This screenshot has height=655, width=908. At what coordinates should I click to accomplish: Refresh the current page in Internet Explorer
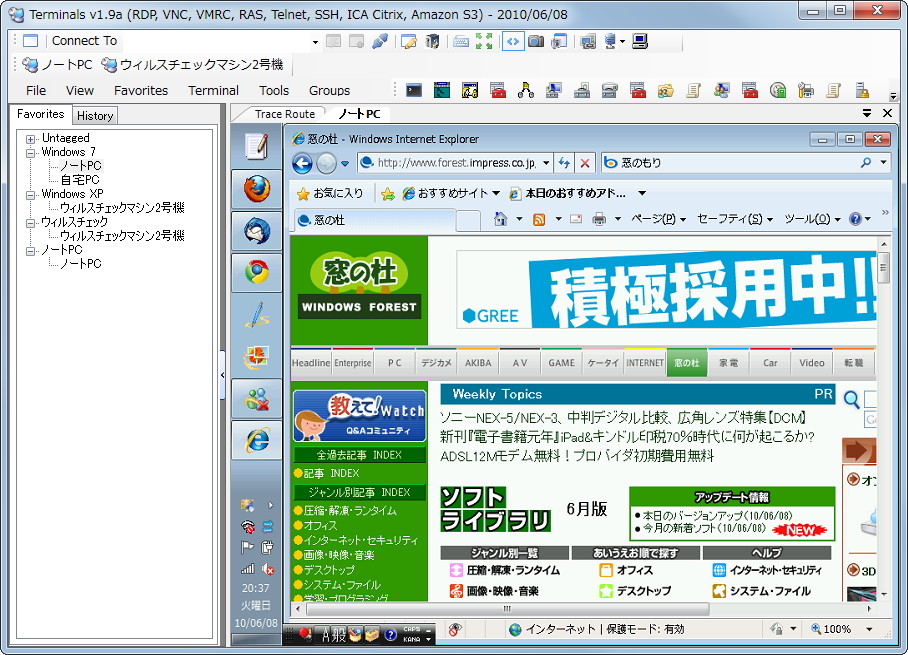[x=564, y=163]
